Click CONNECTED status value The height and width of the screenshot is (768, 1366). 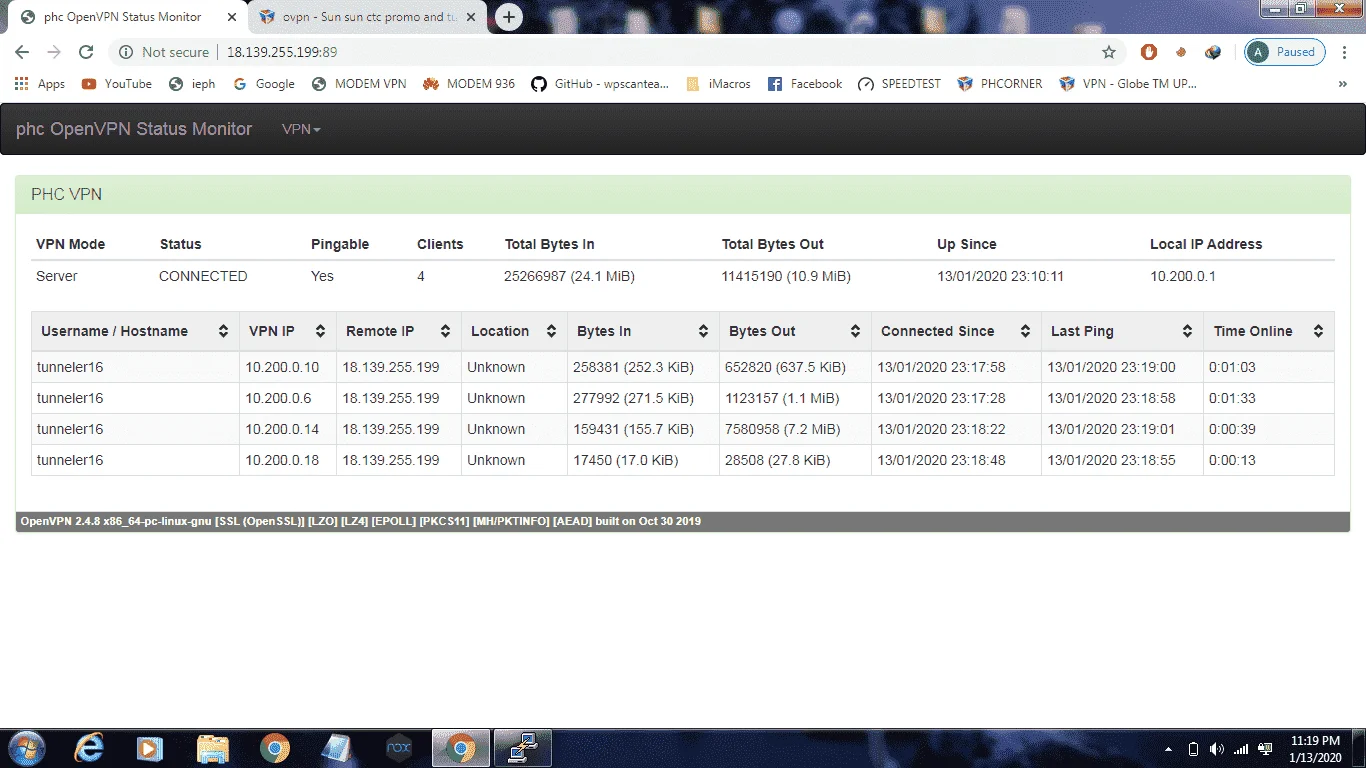point(203,276)
